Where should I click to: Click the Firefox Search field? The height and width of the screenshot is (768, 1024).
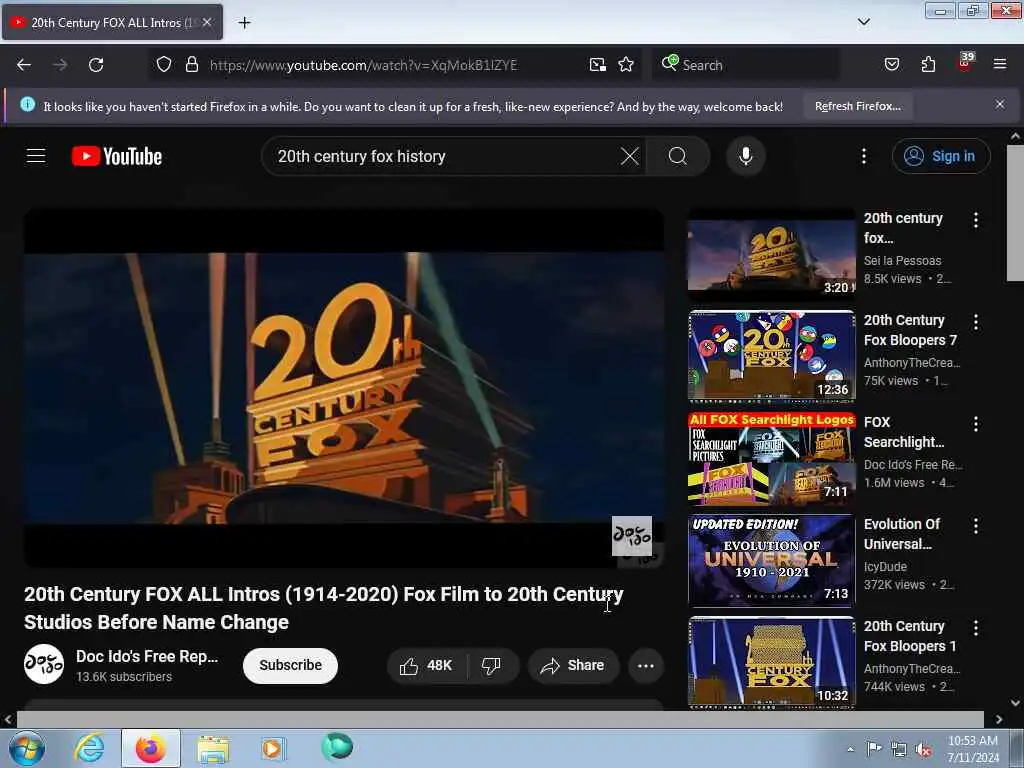[746, 65]
